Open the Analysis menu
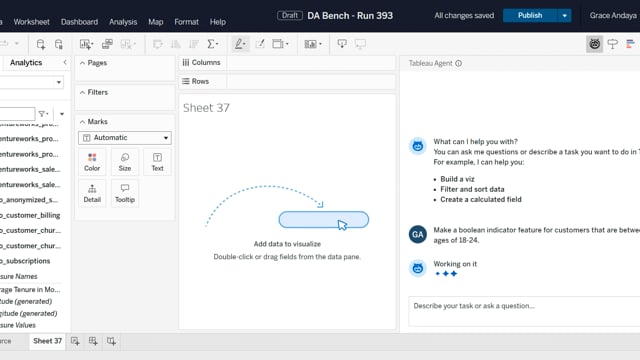Screen dimensions: 640x360 (x=123, y=22)
